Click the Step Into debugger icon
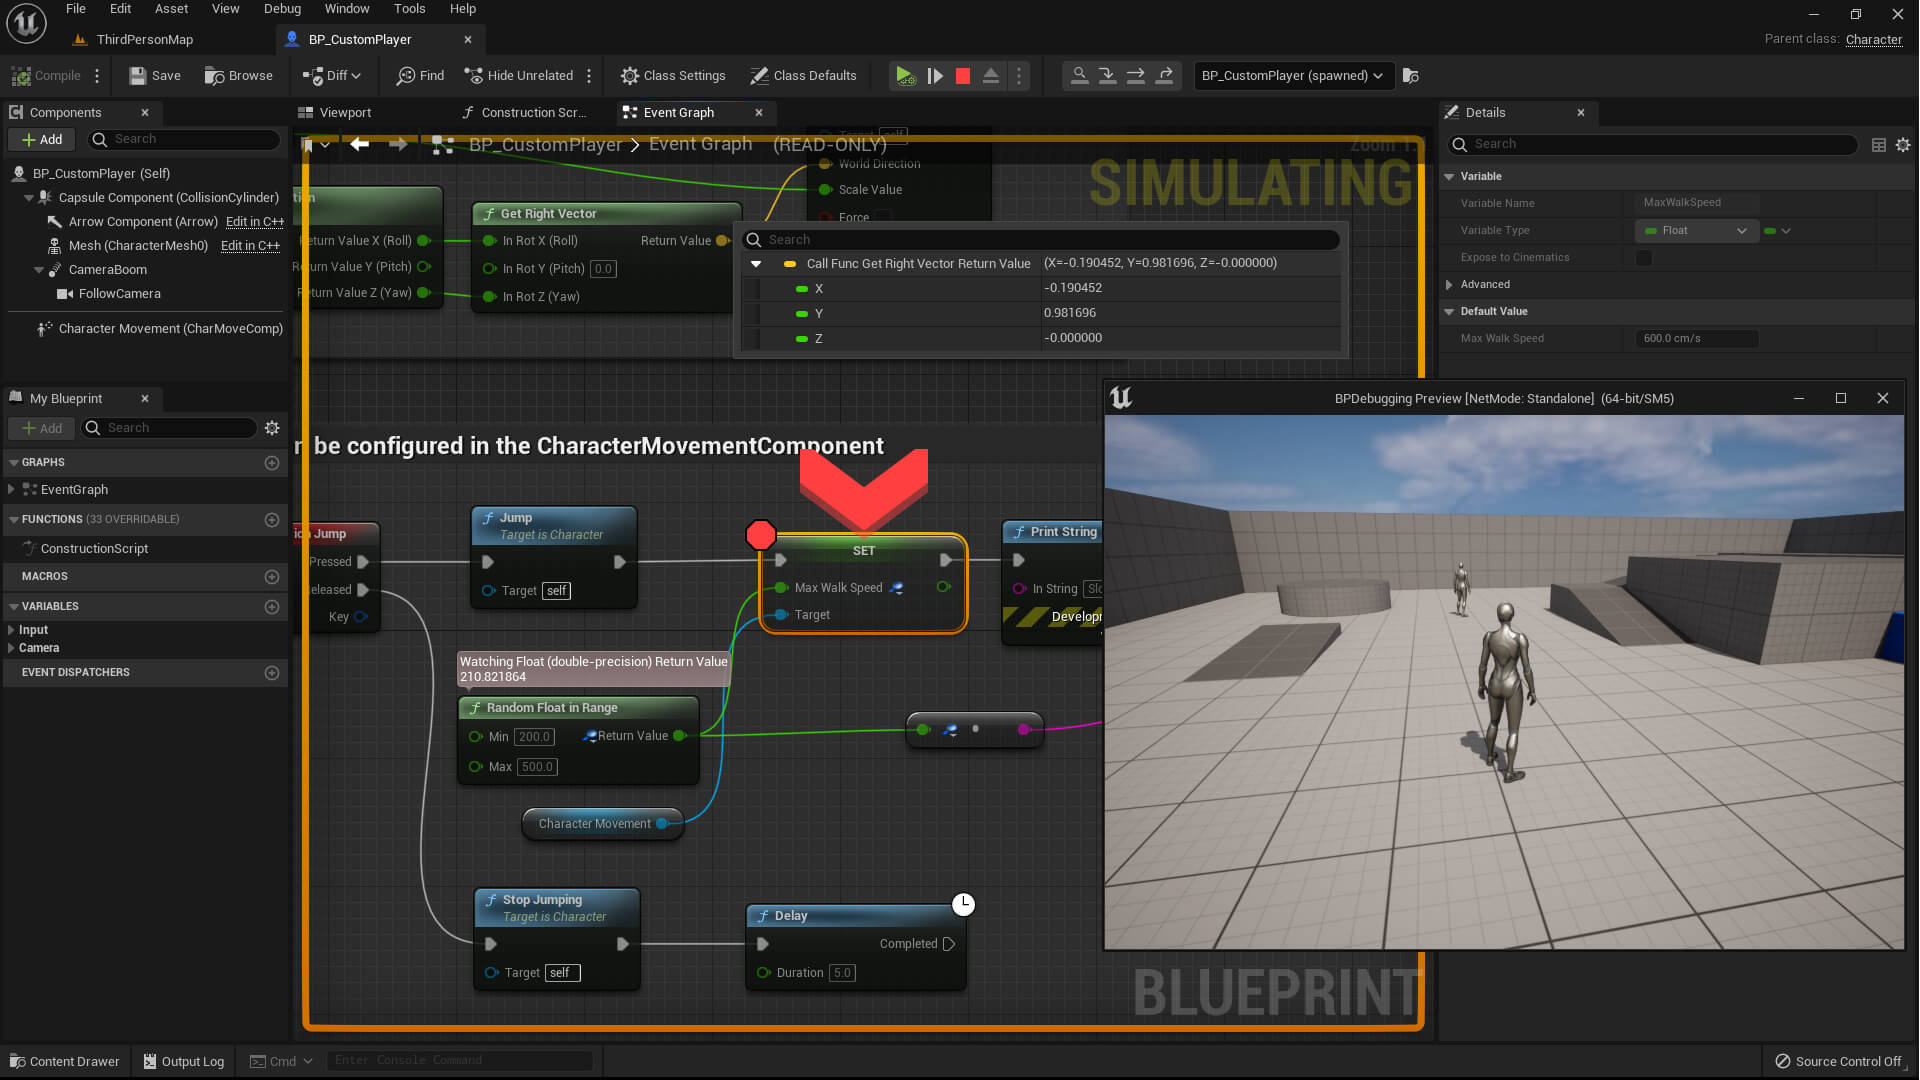The height and width of the screenshot is (1080, 1920). pyautogui.click(x=1107, y=76)
